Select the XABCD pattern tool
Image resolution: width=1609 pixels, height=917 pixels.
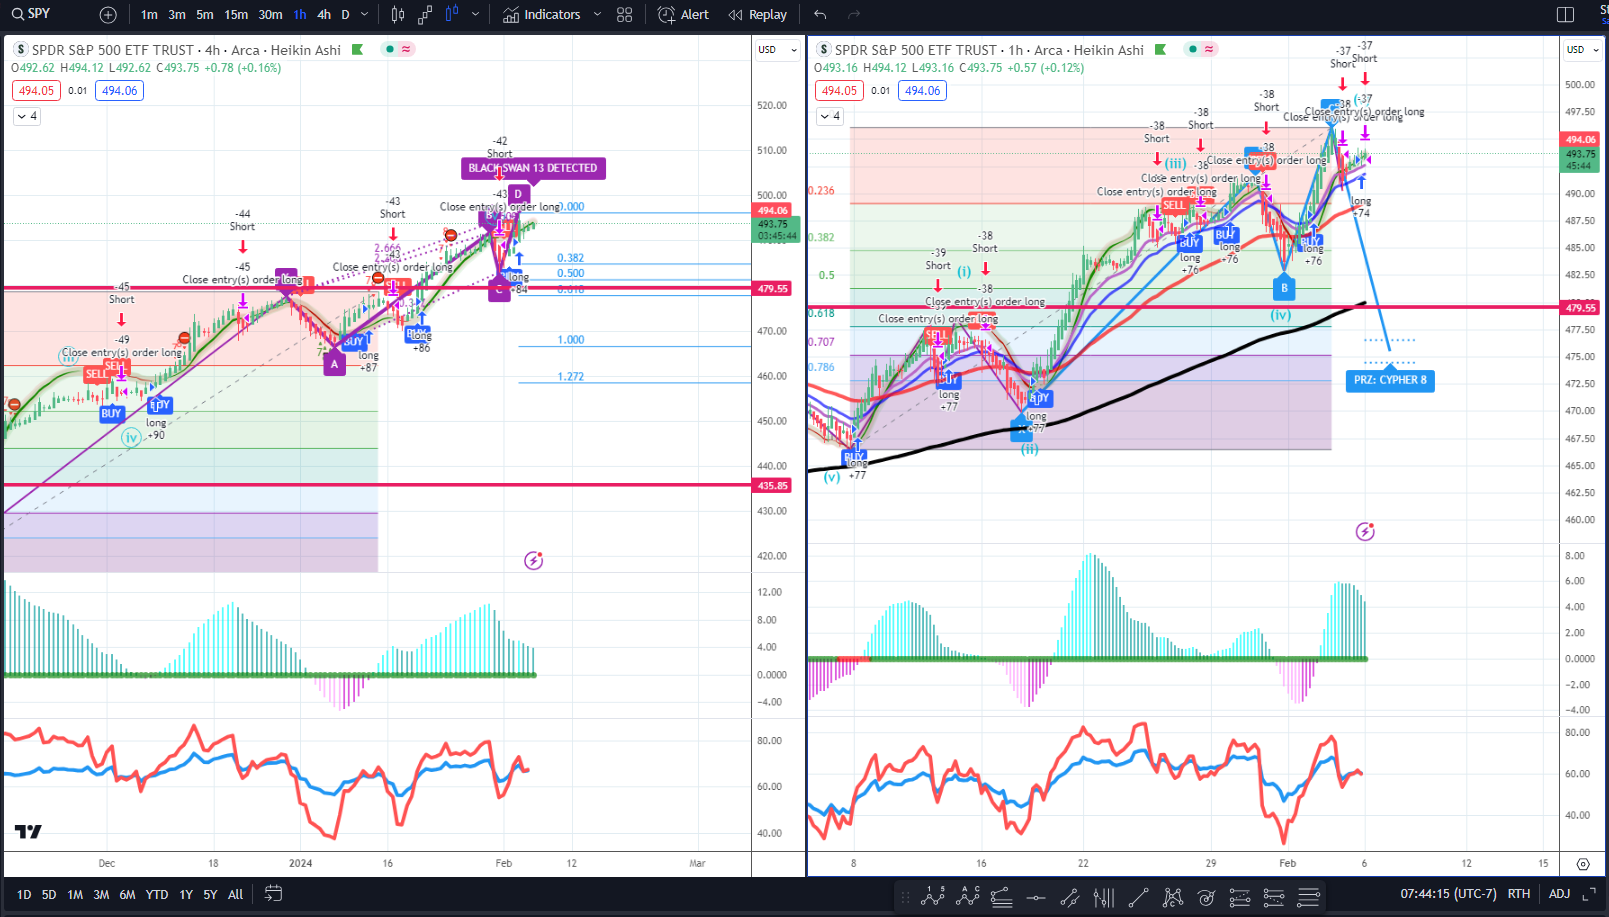click(x=1172, y=897)
